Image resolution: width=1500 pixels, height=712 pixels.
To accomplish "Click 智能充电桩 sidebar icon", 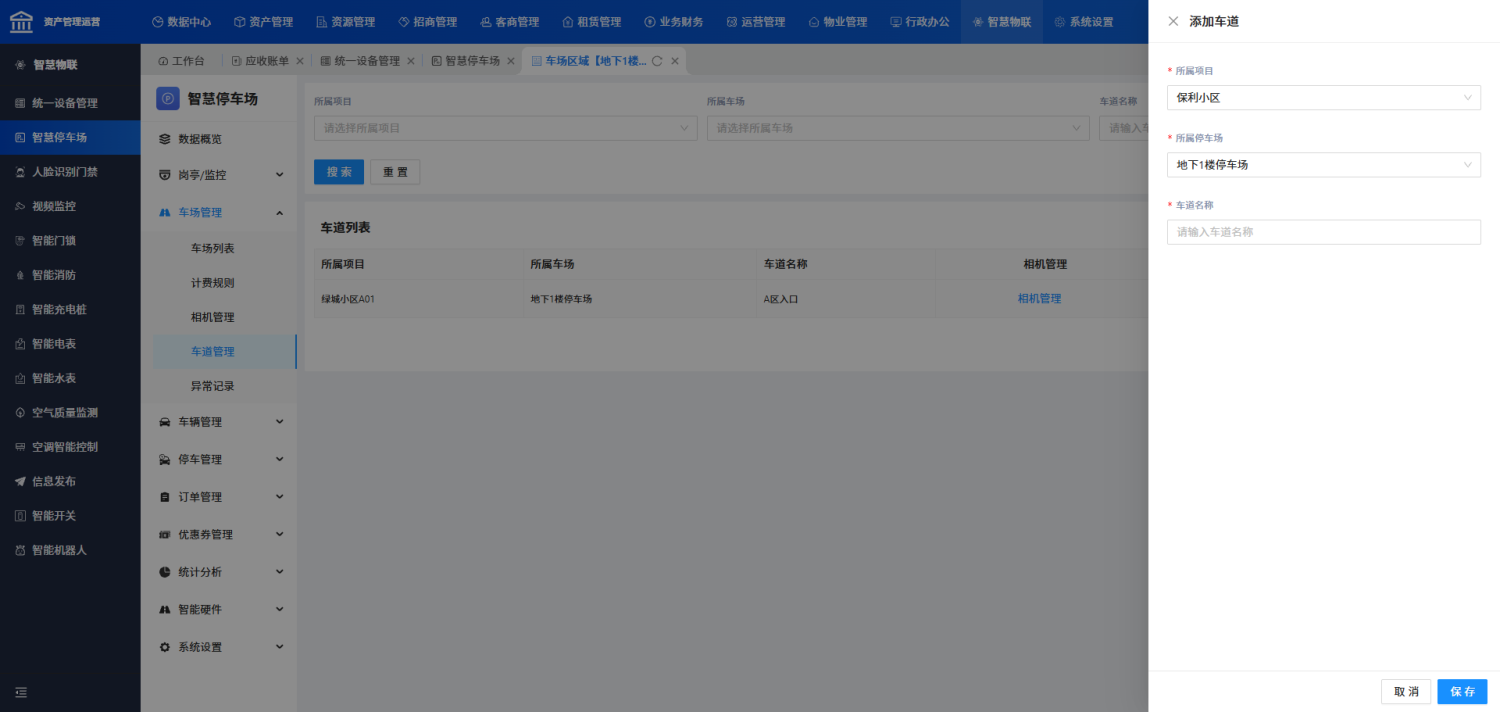I will 20,309.
